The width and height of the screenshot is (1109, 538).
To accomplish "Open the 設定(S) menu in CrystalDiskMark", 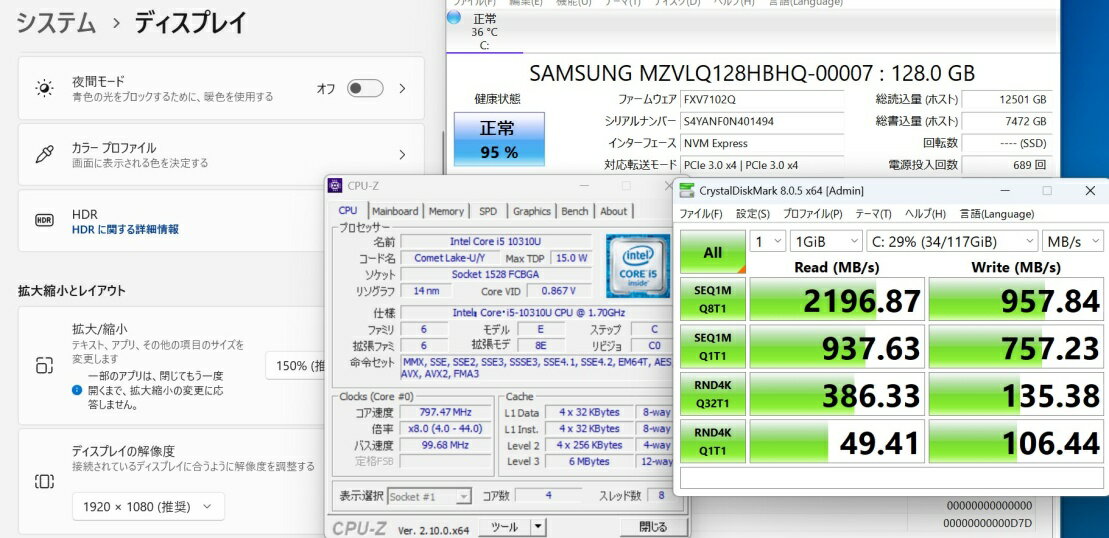I will point(752,214).
